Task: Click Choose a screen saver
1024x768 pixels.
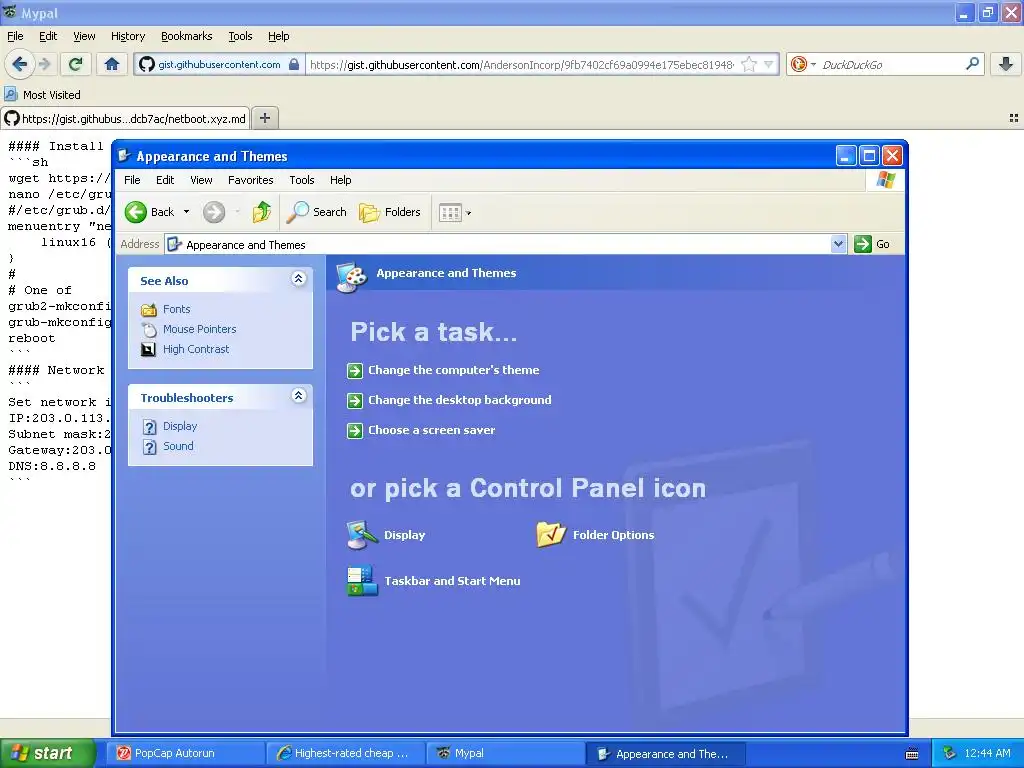Action: [431, 430]
